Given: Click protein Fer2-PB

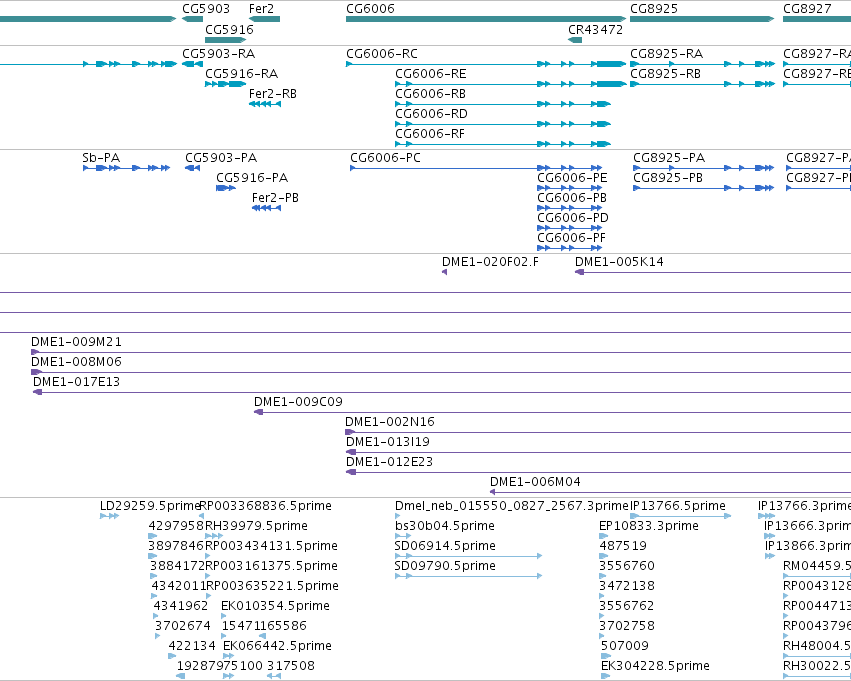Looking at the screenshot, I should click(x=266, y=208).
